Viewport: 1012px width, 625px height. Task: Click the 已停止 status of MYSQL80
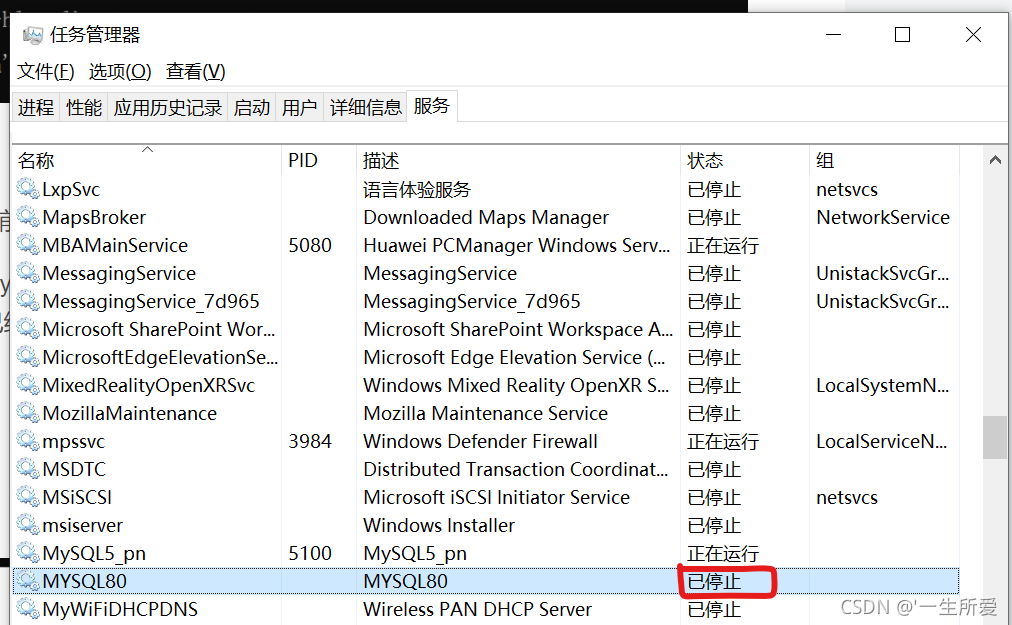click(714, 582)
